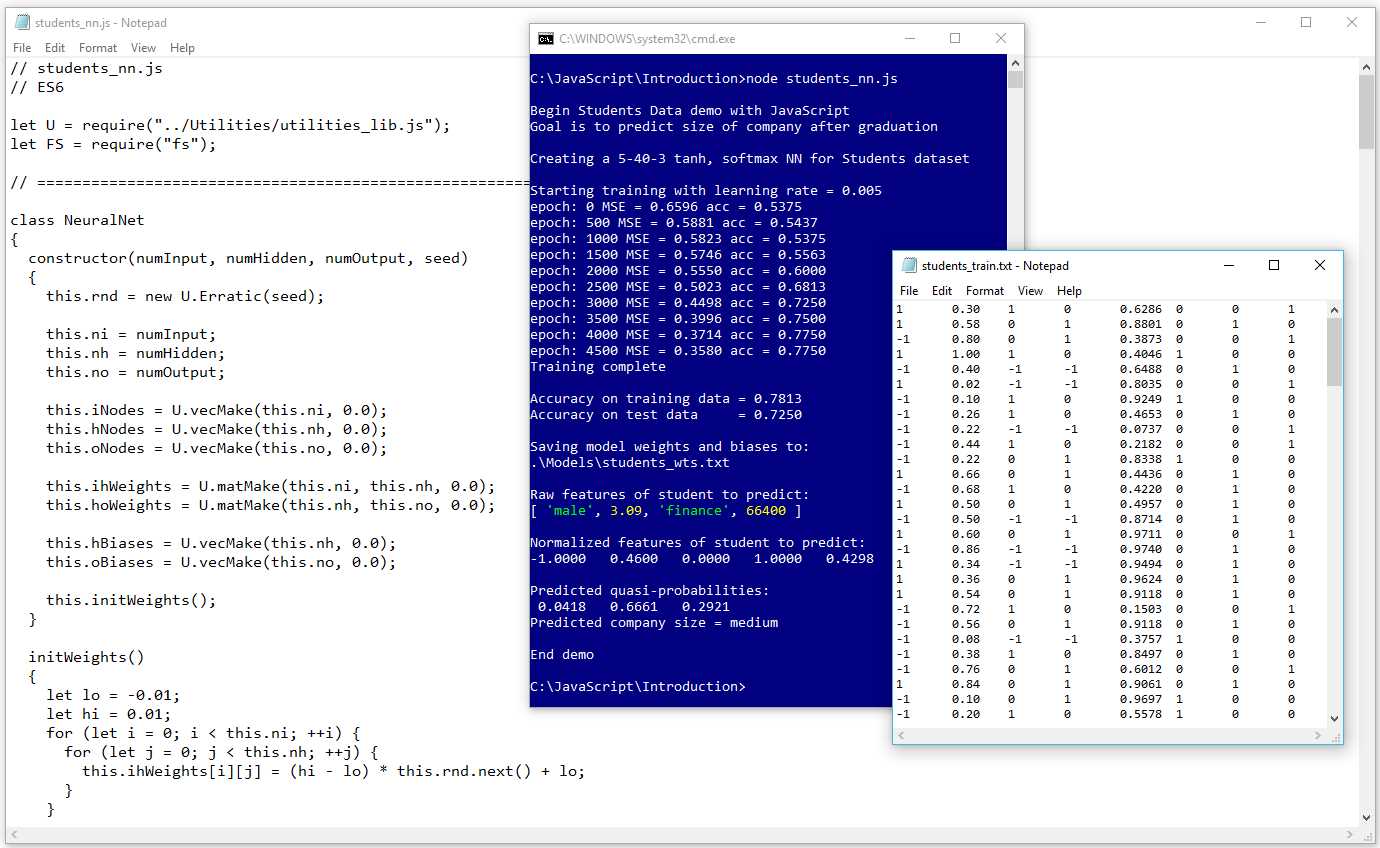Screen dimensions: 1380x848
Task: Open the Help menu in students_train.txt
Action: pos(1069,290)
